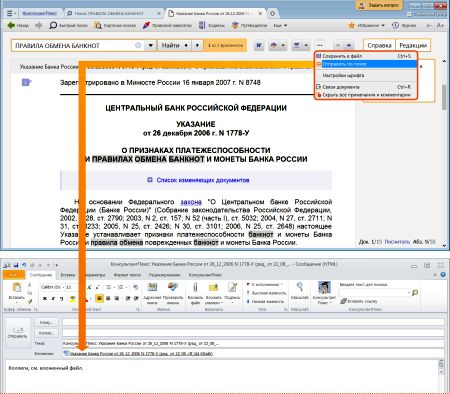Open the Ещё toolbar dropdown
Image resolution: width=450 pixels, height=394 pixels.
pyautogui.click(x=280, y=25)
